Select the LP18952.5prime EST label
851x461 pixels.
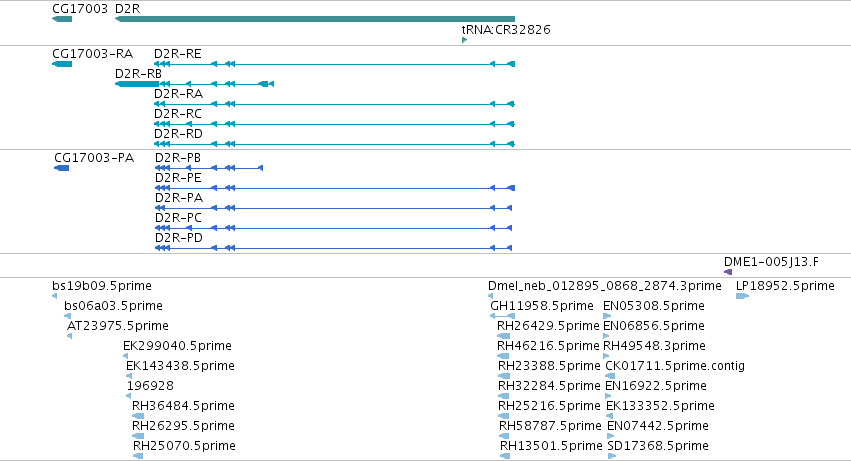click(785, 286)
